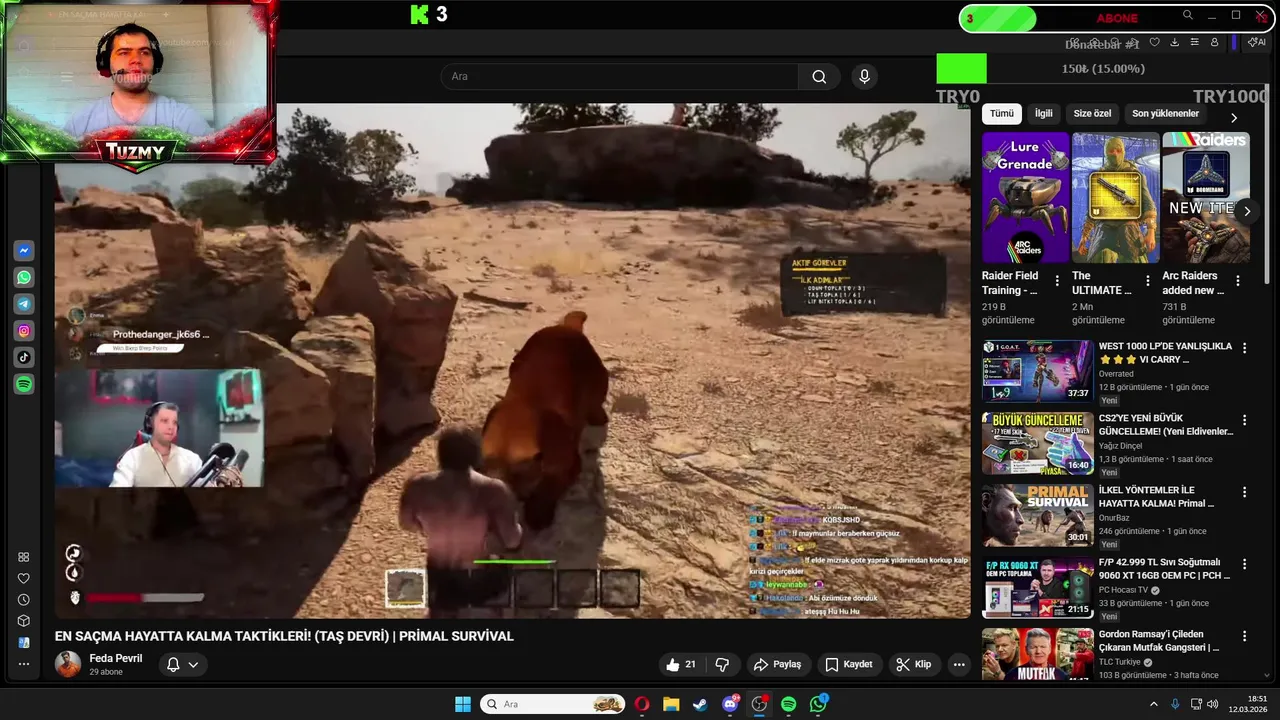This screenshot has height=720, width=1280.
Task: Open options for F/P 42.999 TL video
Action: [x=1245, y=564]
